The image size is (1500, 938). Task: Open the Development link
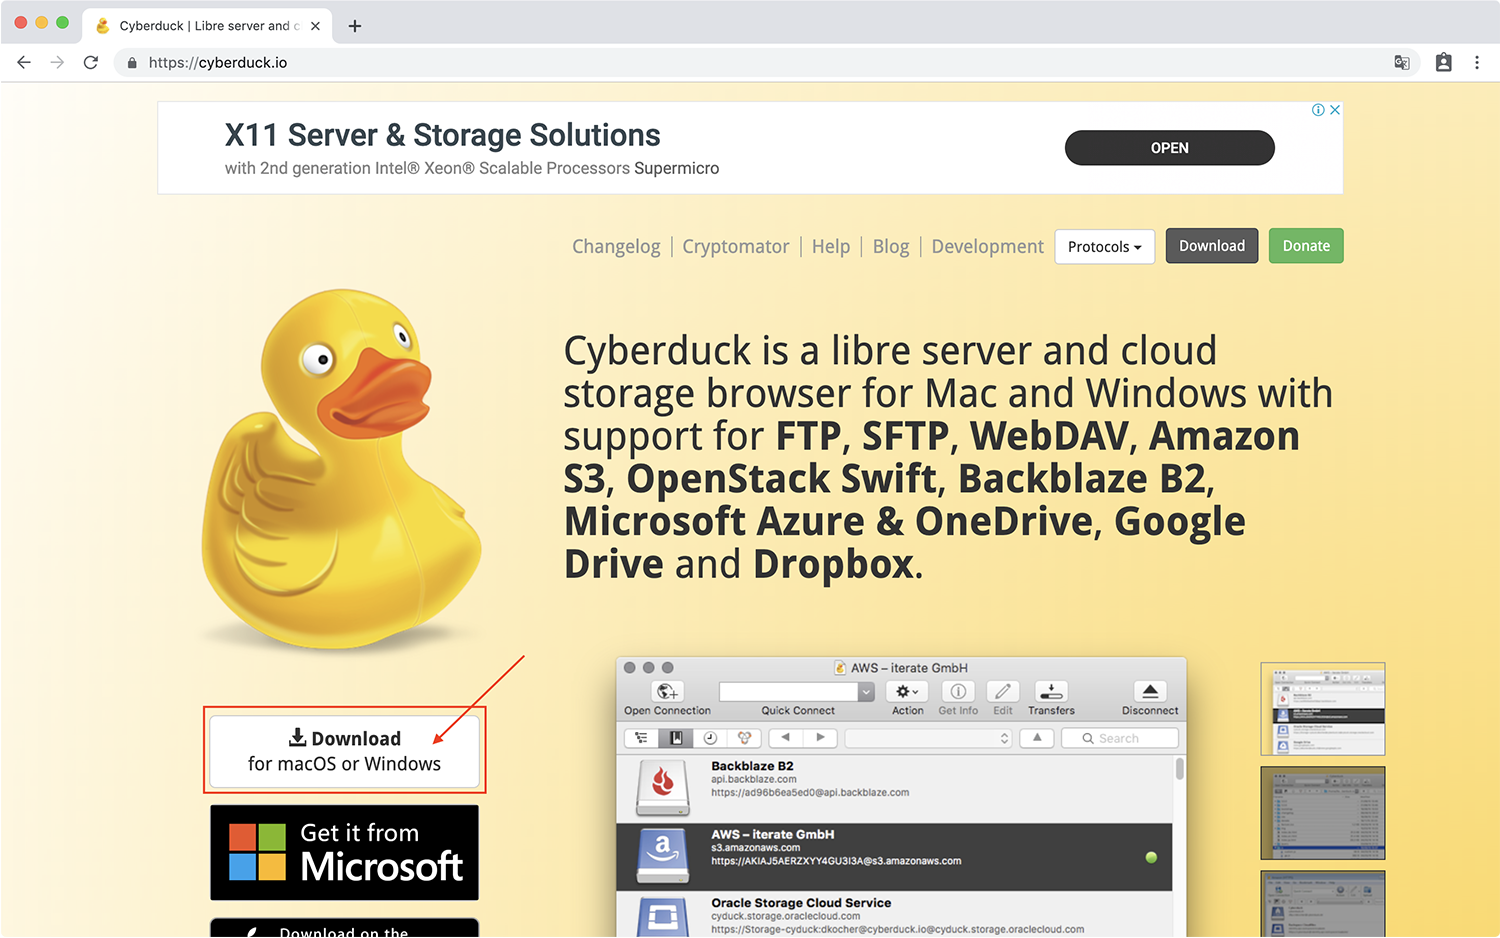(x=988, y=246)
